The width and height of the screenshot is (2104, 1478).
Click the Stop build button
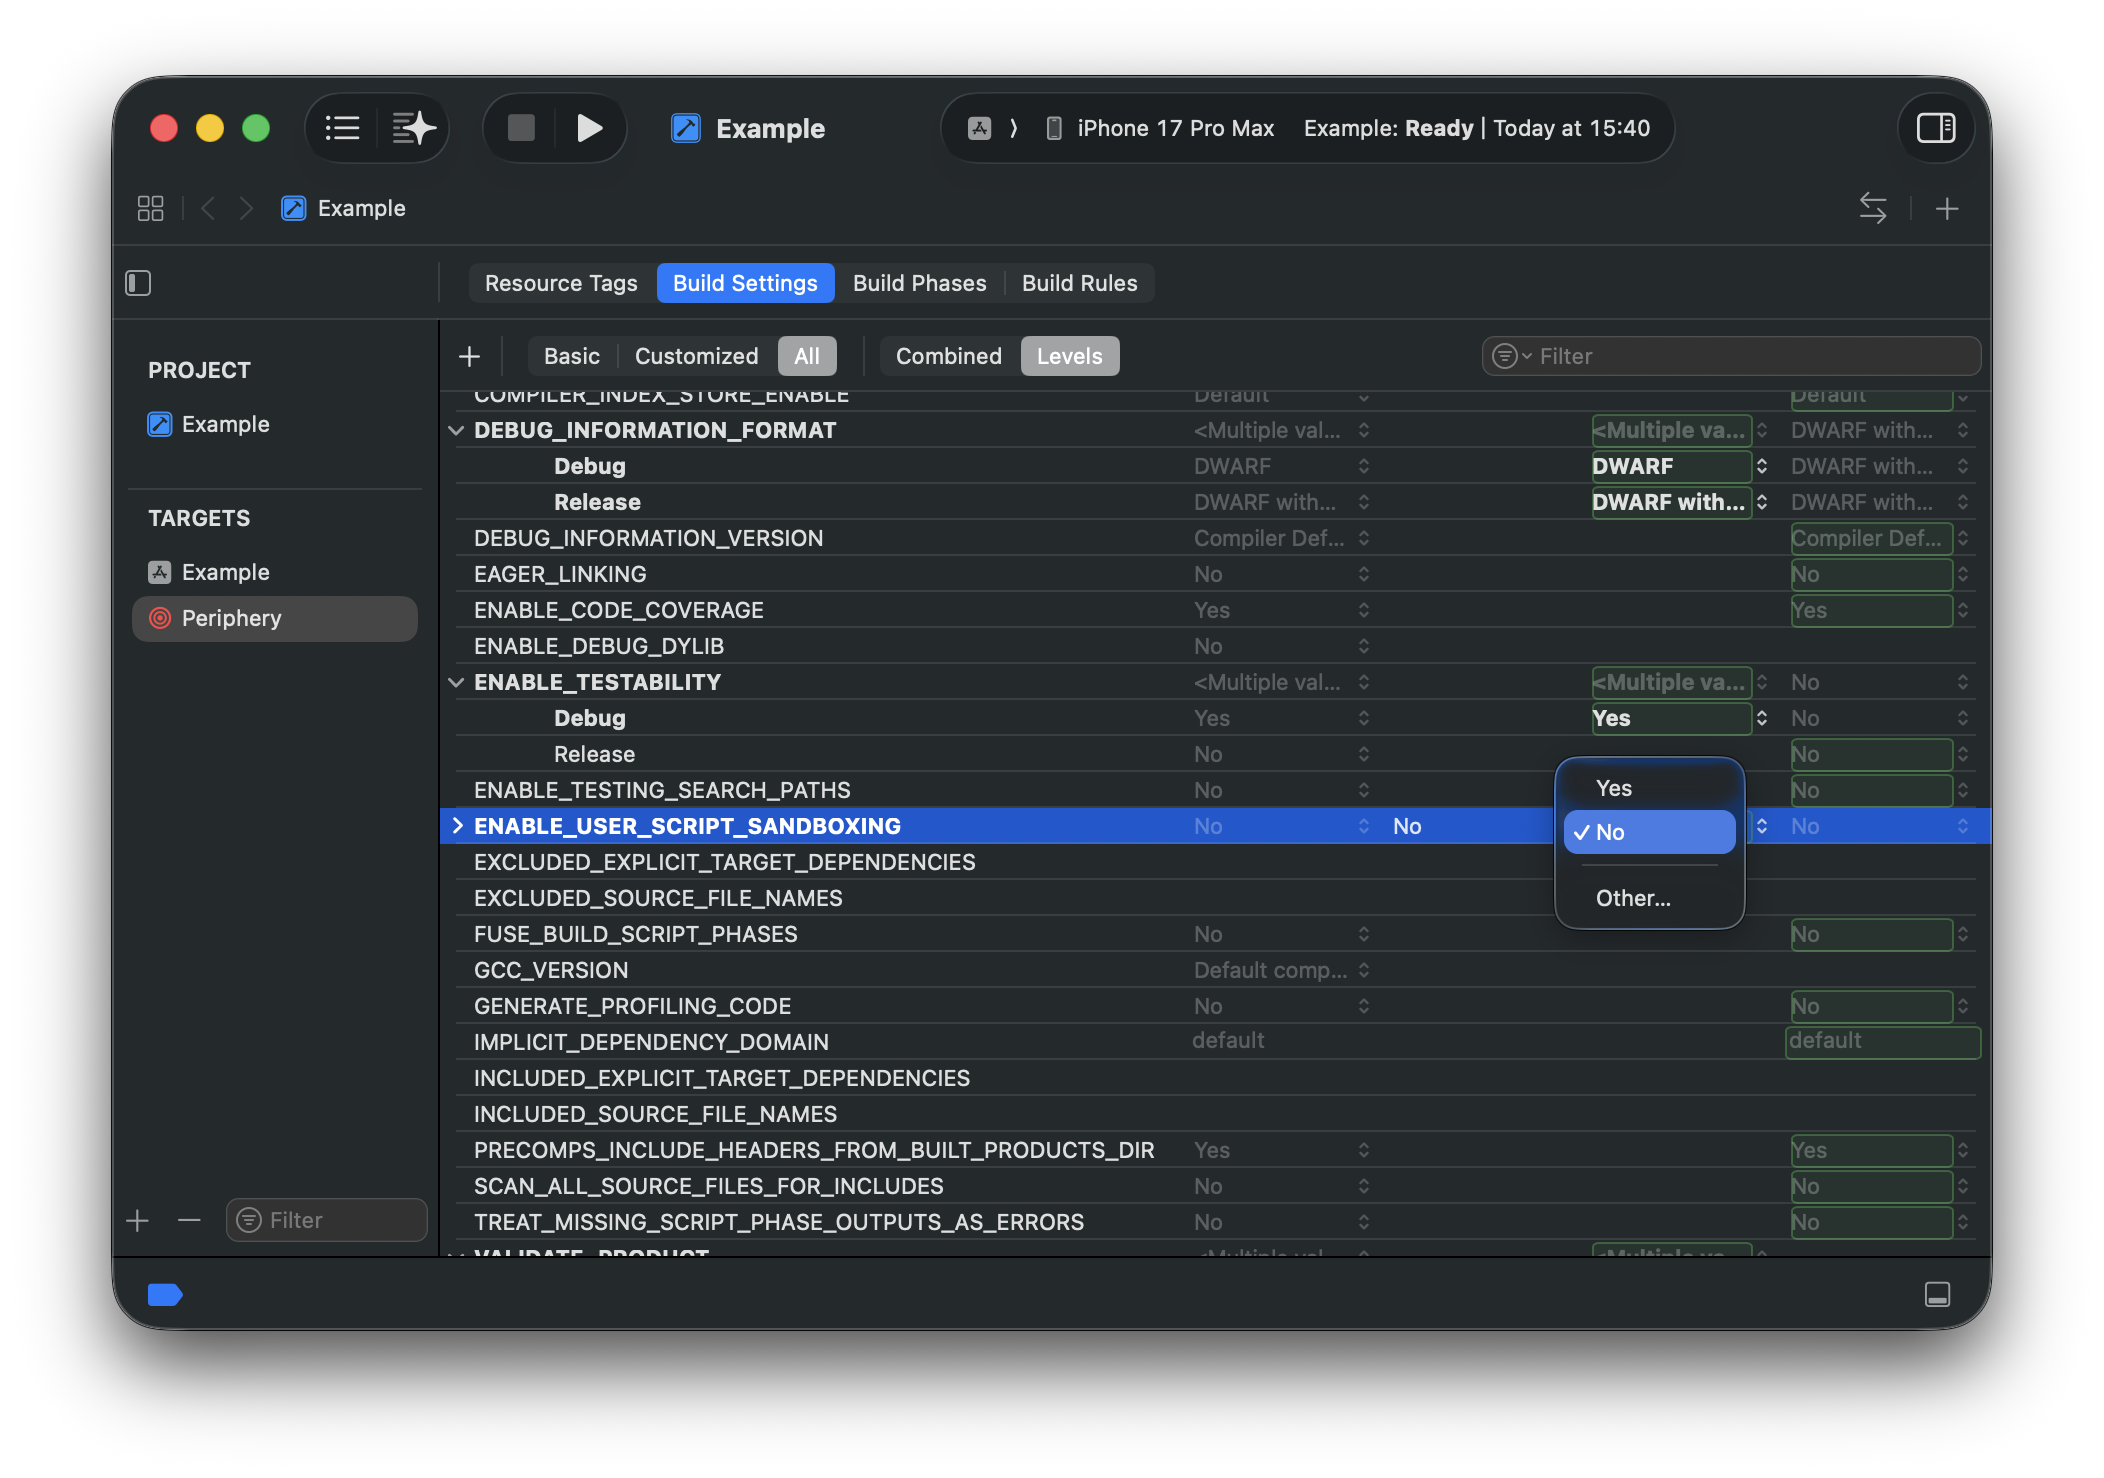point(521,128)
